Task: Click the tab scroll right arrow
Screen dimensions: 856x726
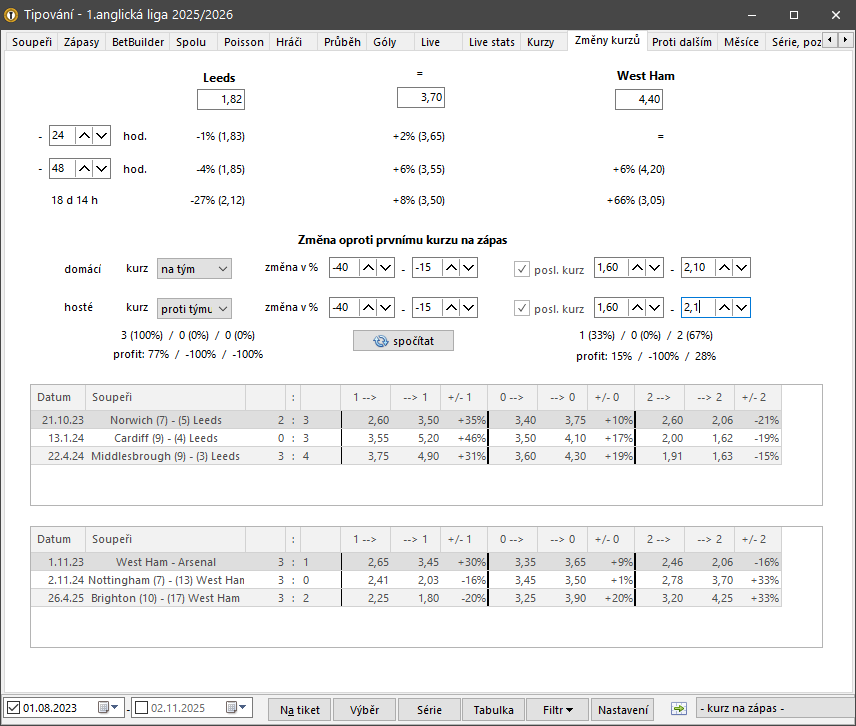Action: 846,42
